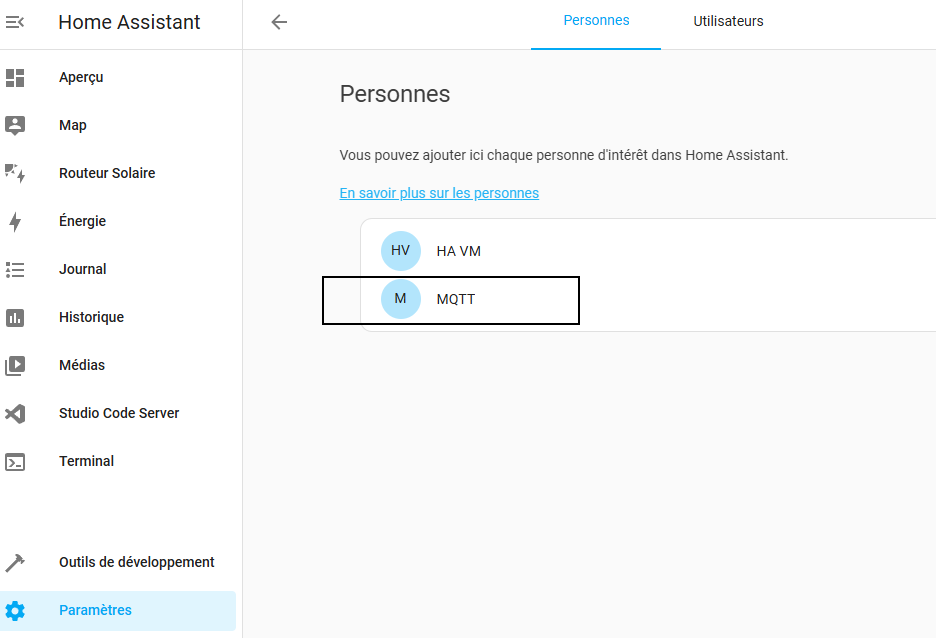Viewport: 936px width, 638px height.
Task: Select the Personnes tab
Action: tap(596, 21)
